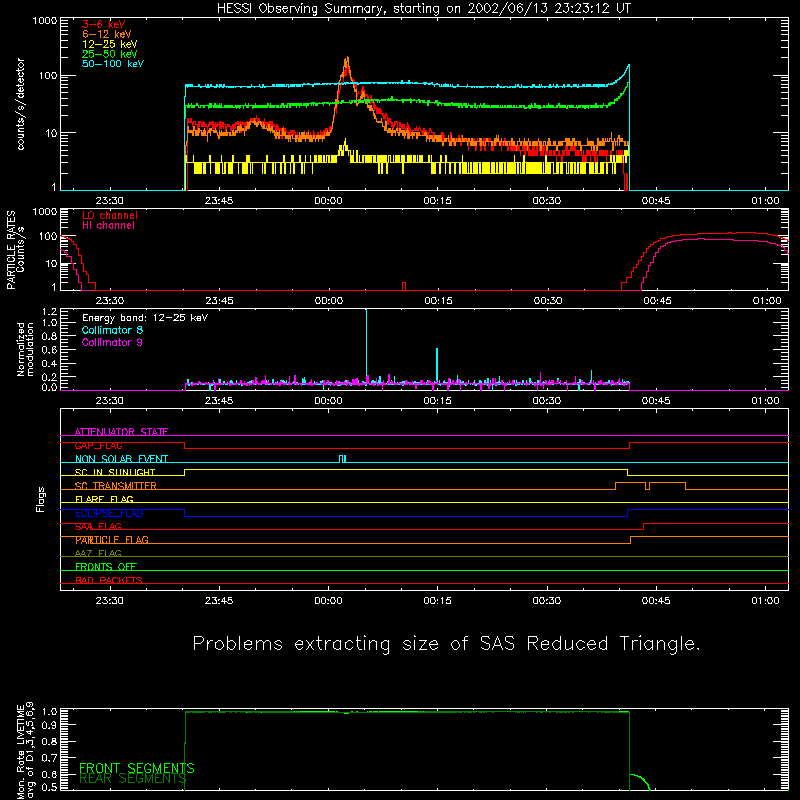Click the "PARTICLE RATES" axis label

tap(11, 250)
